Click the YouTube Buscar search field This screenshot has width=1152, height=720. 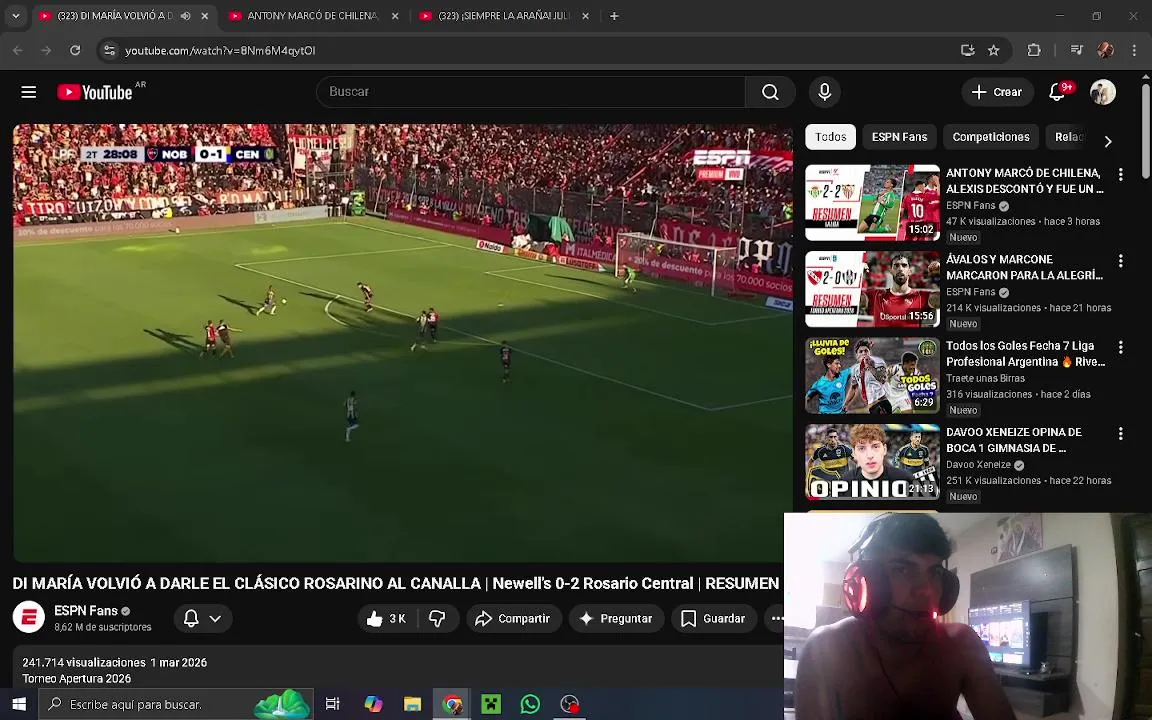(x=530, y=92)
